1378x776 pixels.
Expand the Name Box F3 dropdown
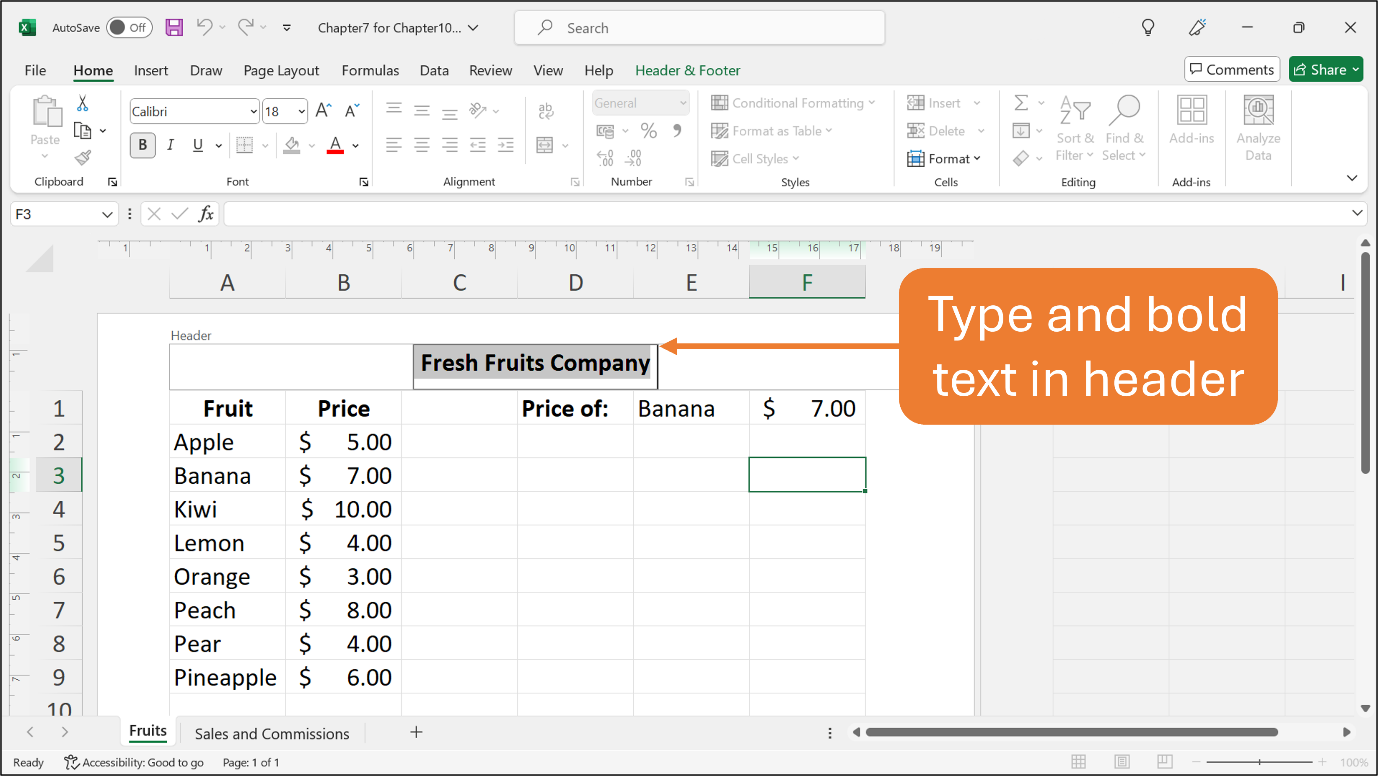click(108, 214)
